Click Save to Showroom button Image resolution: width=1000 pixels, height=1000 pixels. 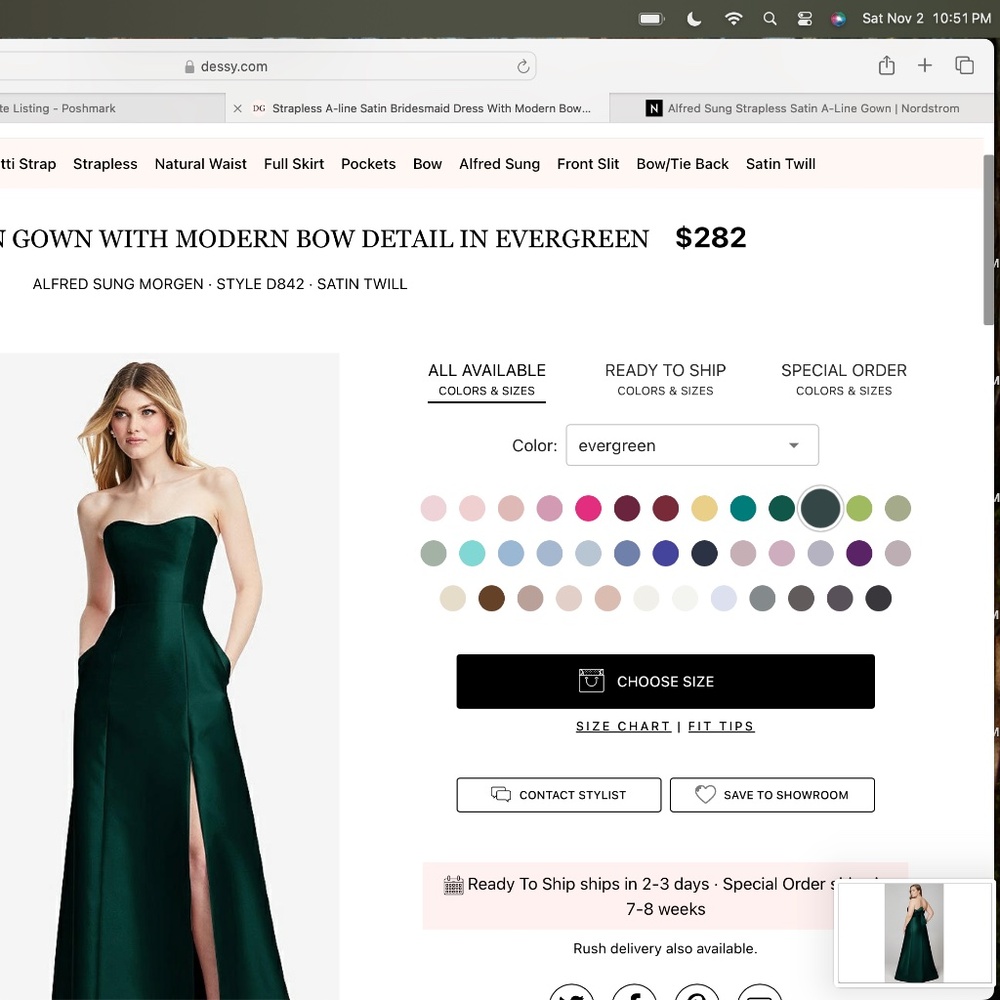(772, 795)
